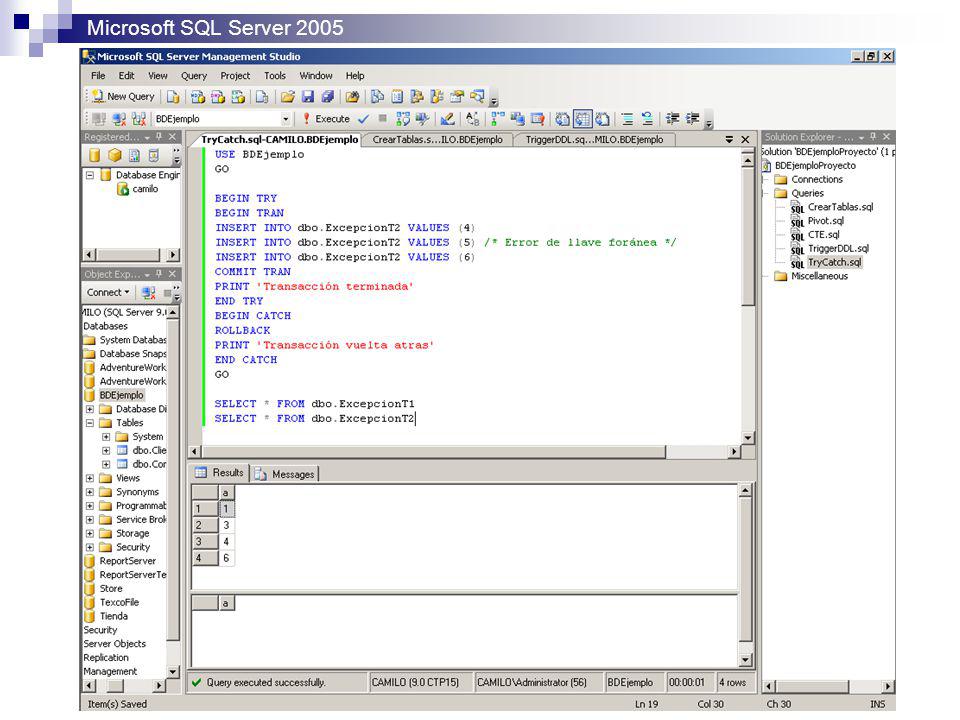Open the Results tab
960x720 pixels.
click(219, 473)
